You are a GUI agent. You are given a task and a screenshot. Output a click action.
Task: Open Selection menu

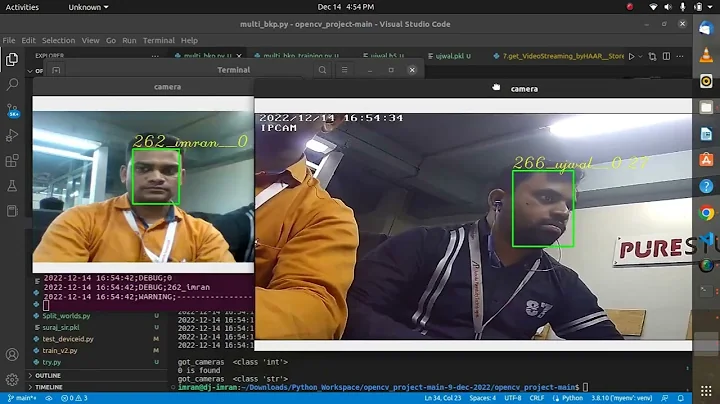click(58, 40)
